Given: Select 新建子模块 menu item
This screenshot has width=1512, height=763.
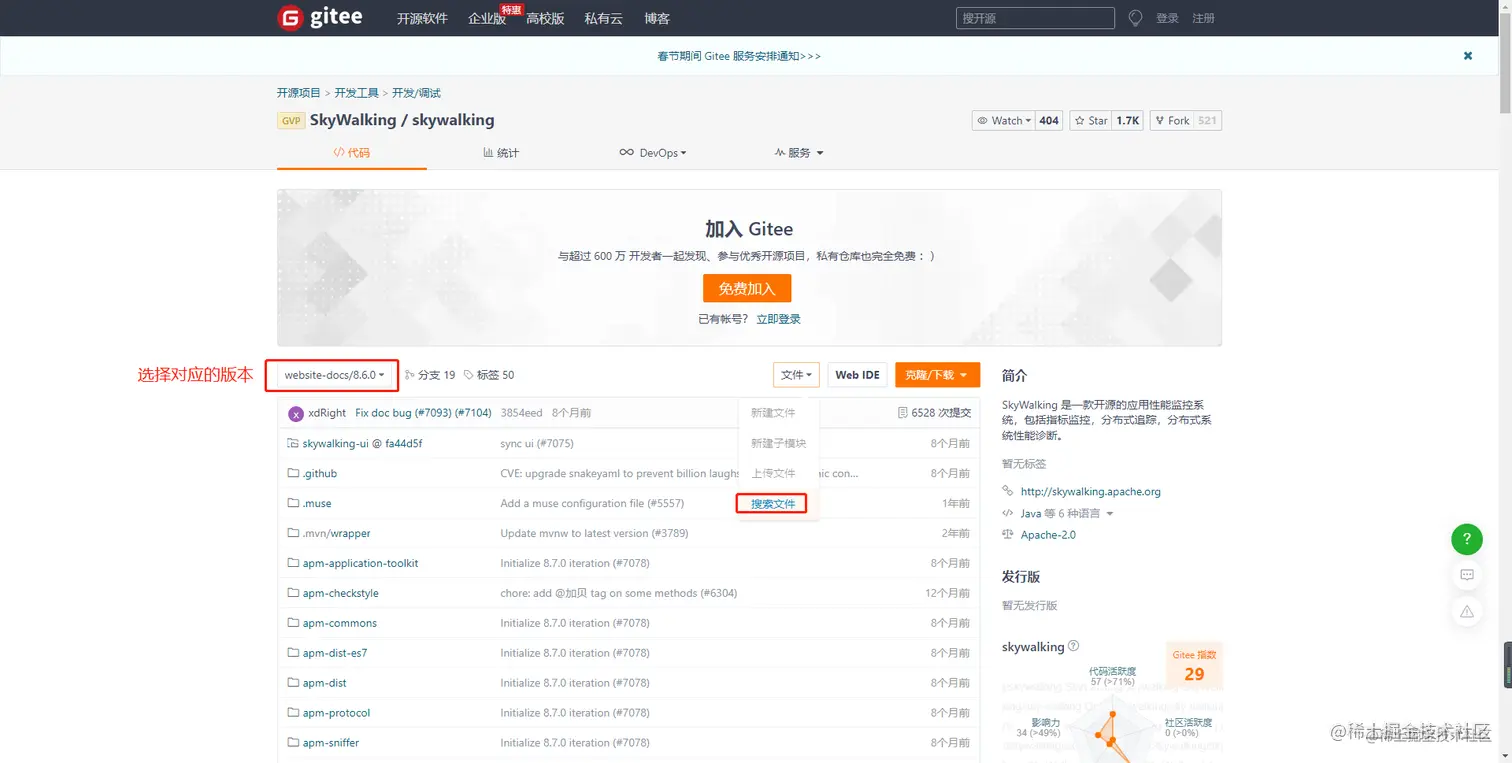Looking at the screenshot, I should tap(778, 443).
